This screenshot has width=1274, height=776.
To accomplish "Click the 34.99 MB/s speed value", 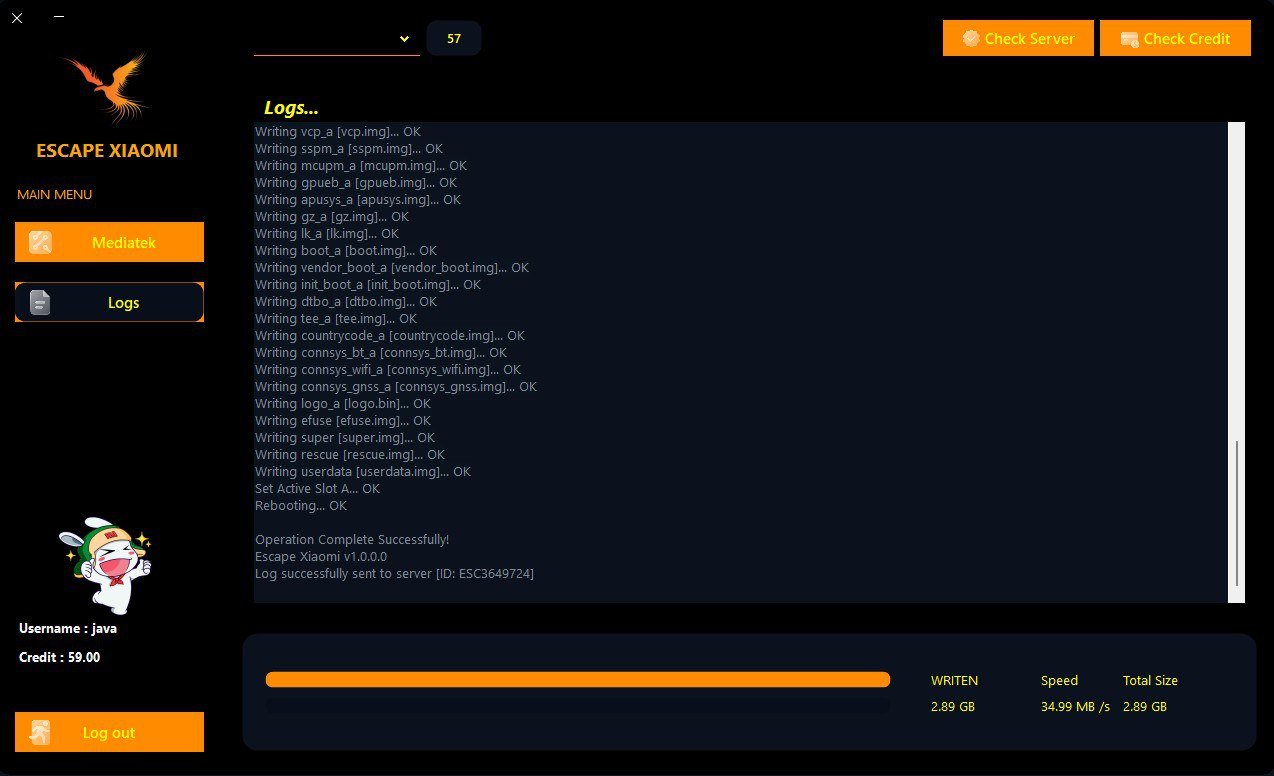I will pos(1075,707).
